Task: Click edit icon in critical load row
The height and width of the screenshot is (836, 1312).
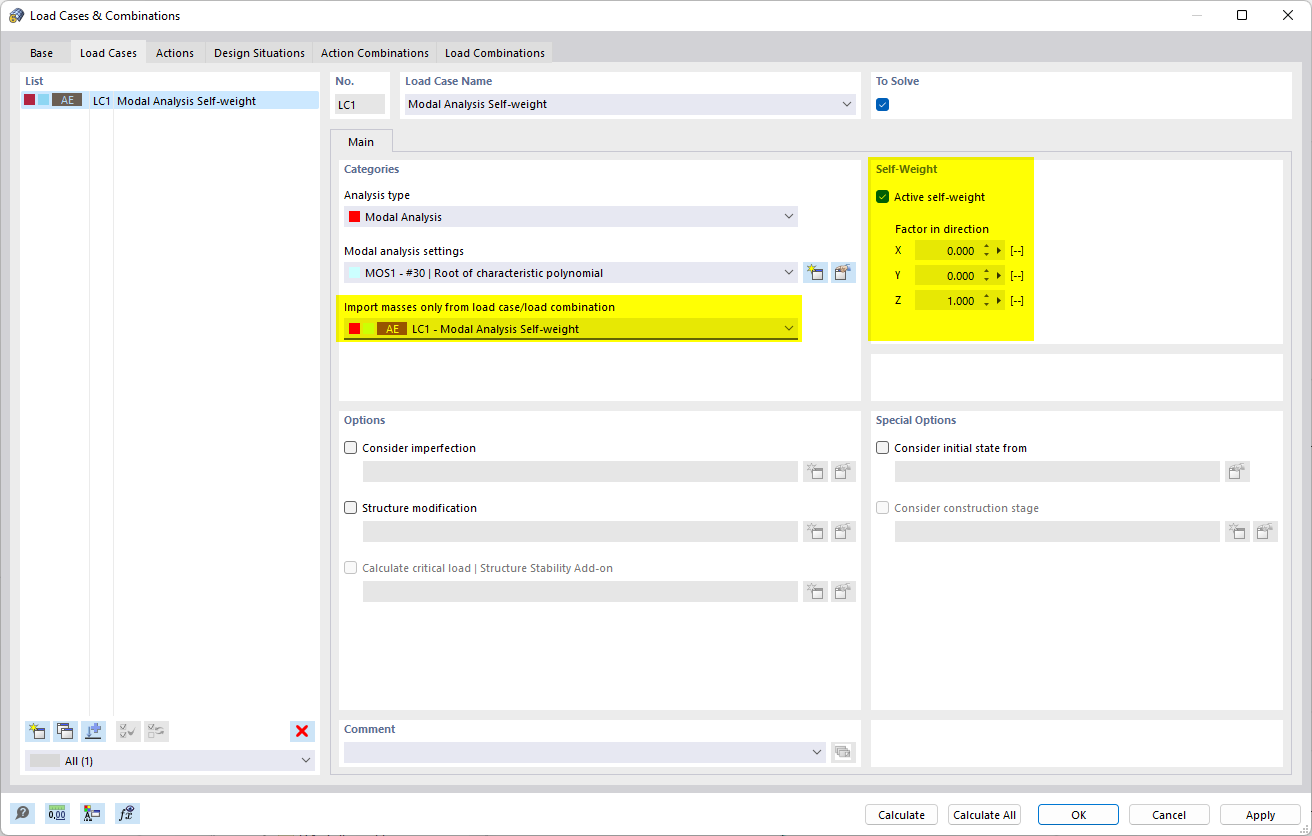Action: [843, 592]
